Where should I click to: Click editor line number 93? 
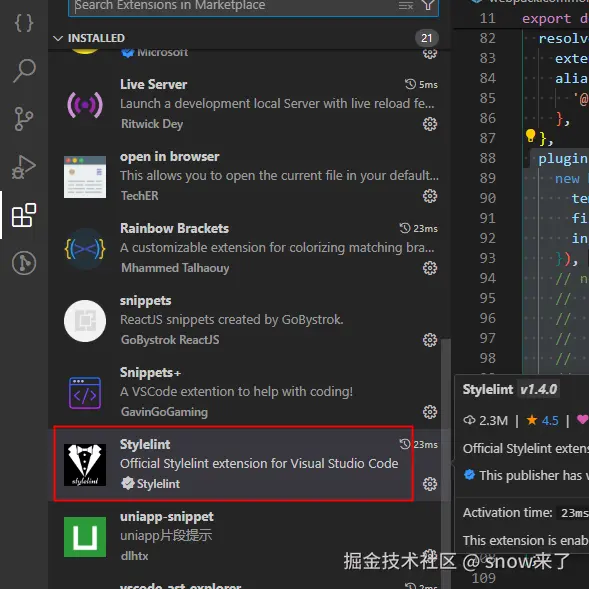pos(488,258)
